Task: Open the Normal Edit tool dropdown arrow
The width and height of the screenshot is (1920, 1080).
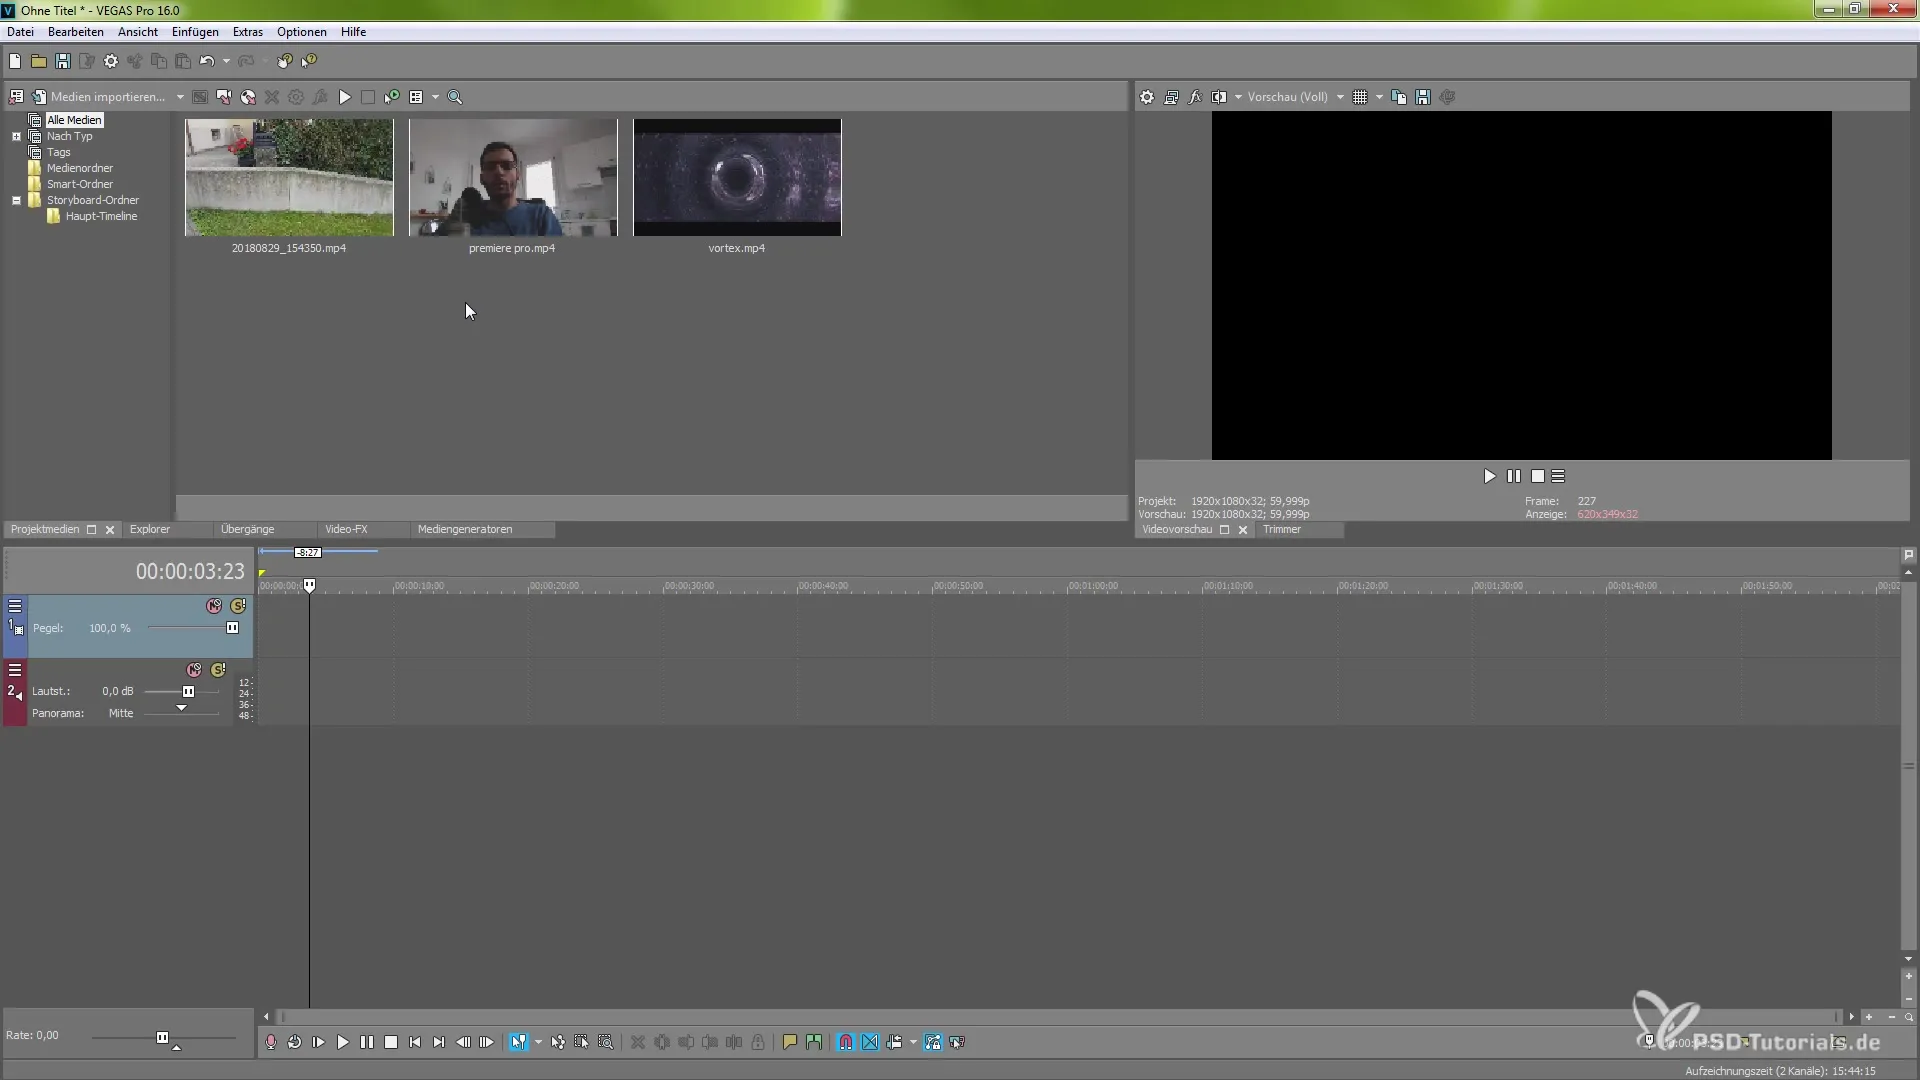Action: click(x=538, y=1042)
